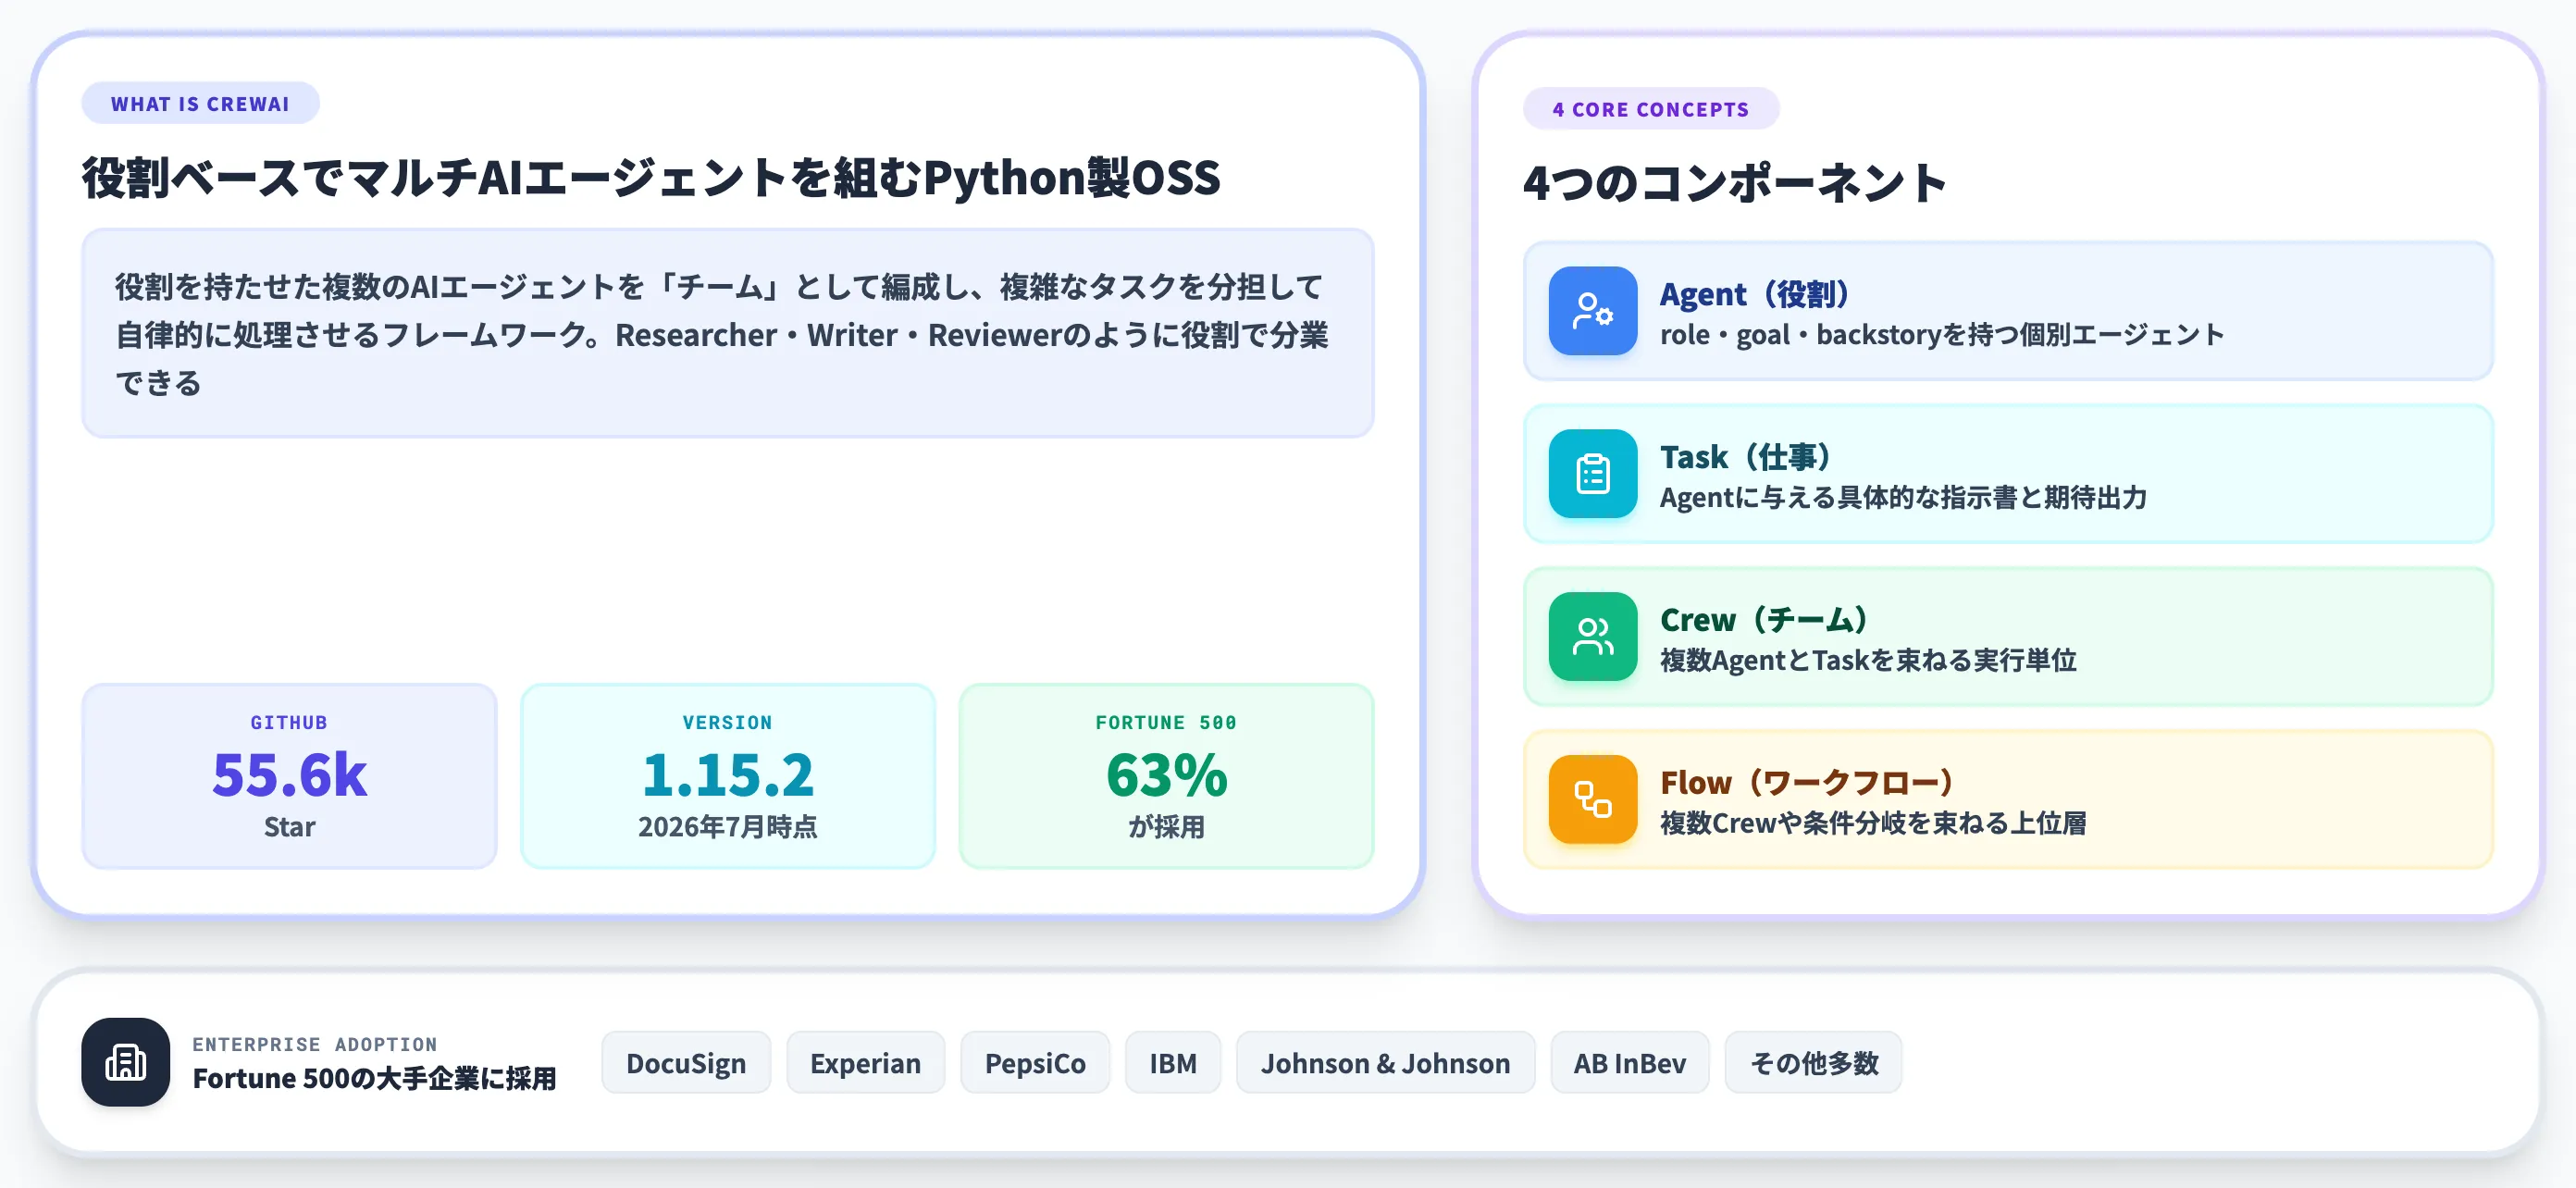Click the Agent（役割）title
This screenshot has height=1188, width=2576.
click(x=1754, y=294)
